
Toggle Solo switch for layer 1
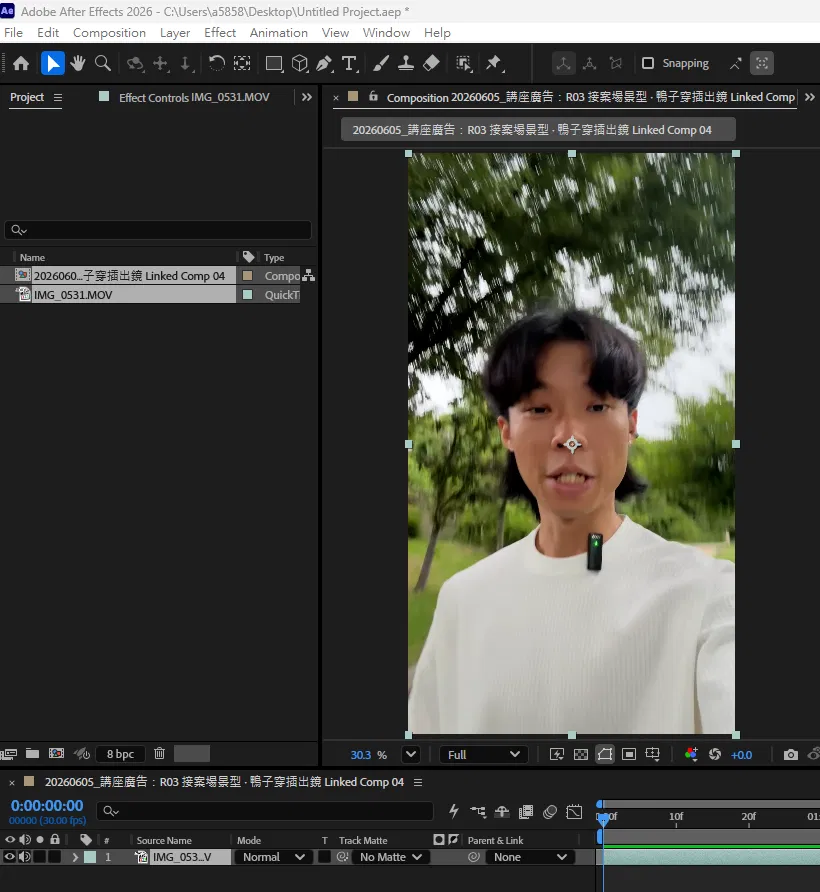tap(39, 857)
